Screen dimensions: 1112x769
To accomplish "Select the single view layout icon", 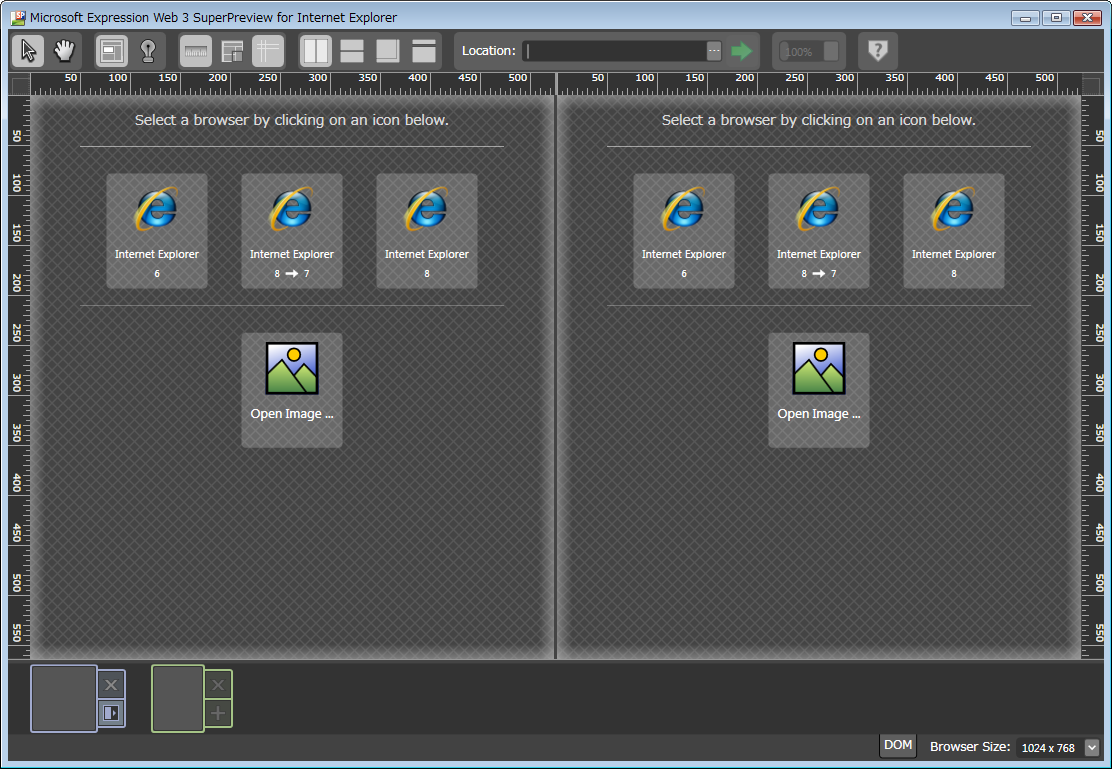I will click(424, 51).
